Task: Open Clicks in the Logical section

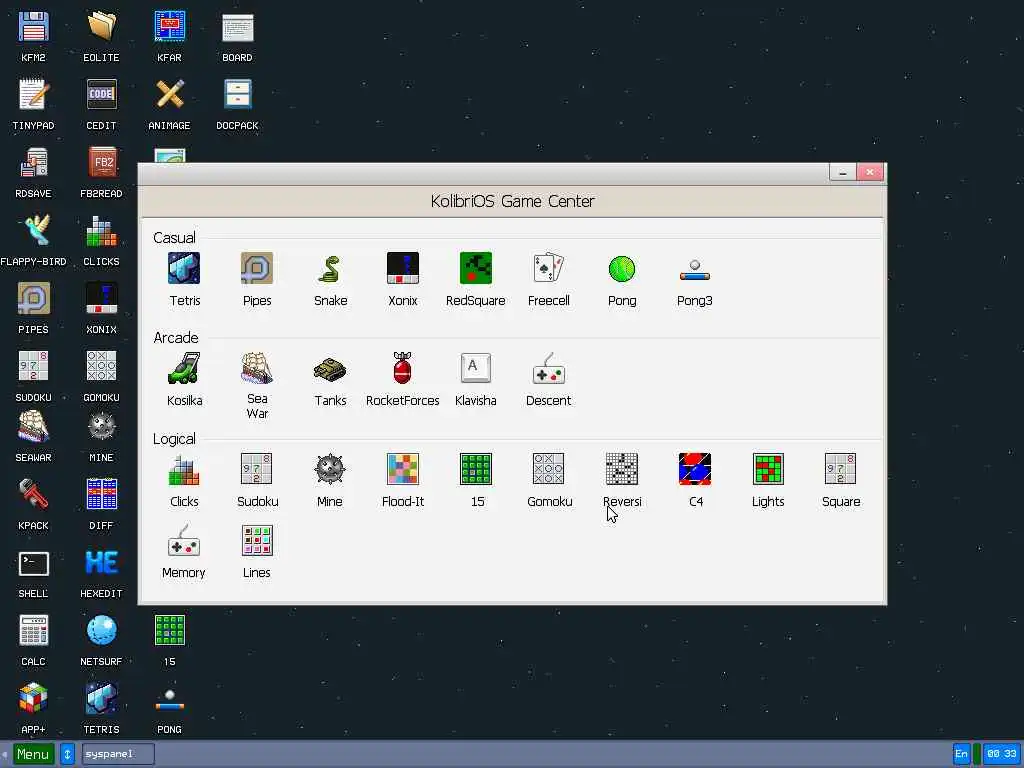Action: pyautogui.click(x=184, y=470)
